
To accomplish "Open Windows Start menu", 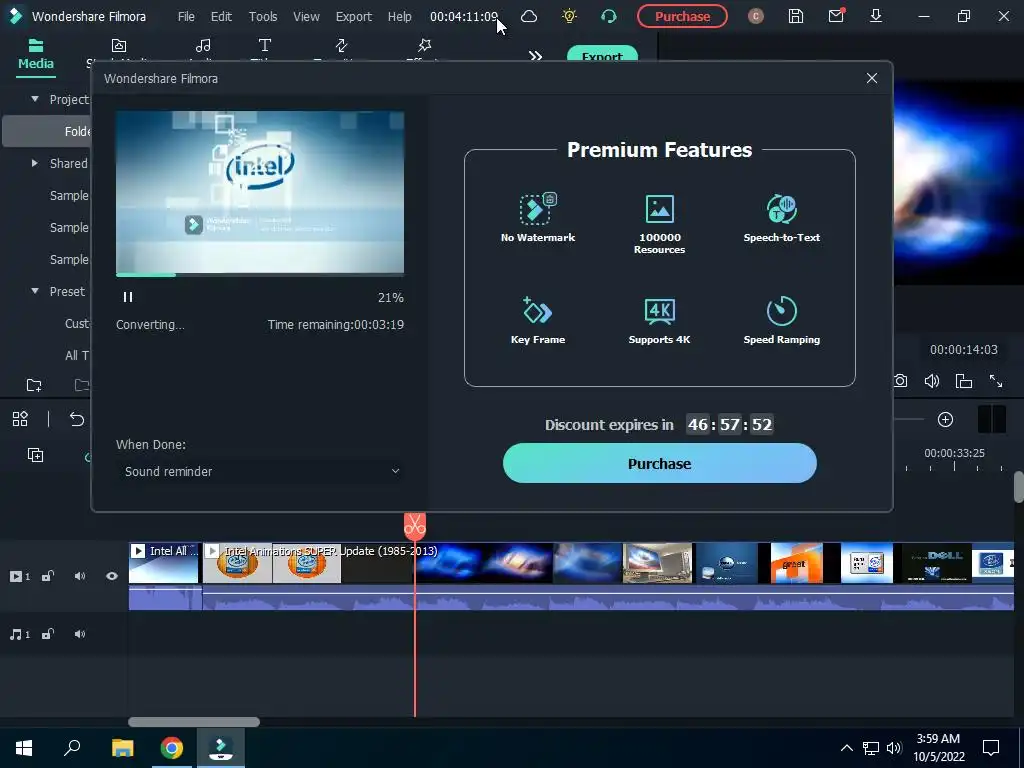I will 24,748.
